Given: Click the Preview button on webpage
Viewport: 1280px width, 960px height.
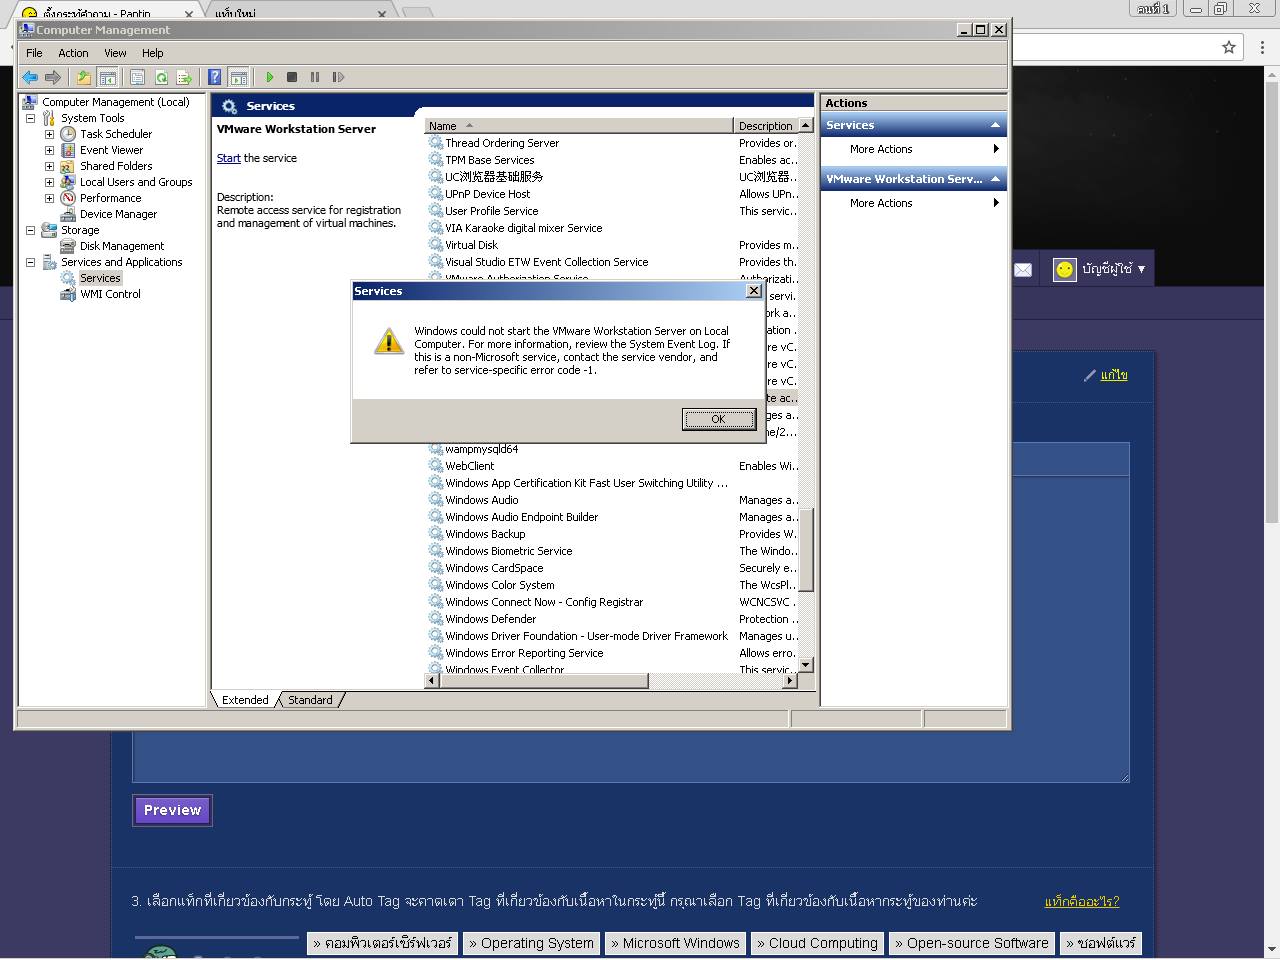Looking at the screenshot, I should 172,810.
